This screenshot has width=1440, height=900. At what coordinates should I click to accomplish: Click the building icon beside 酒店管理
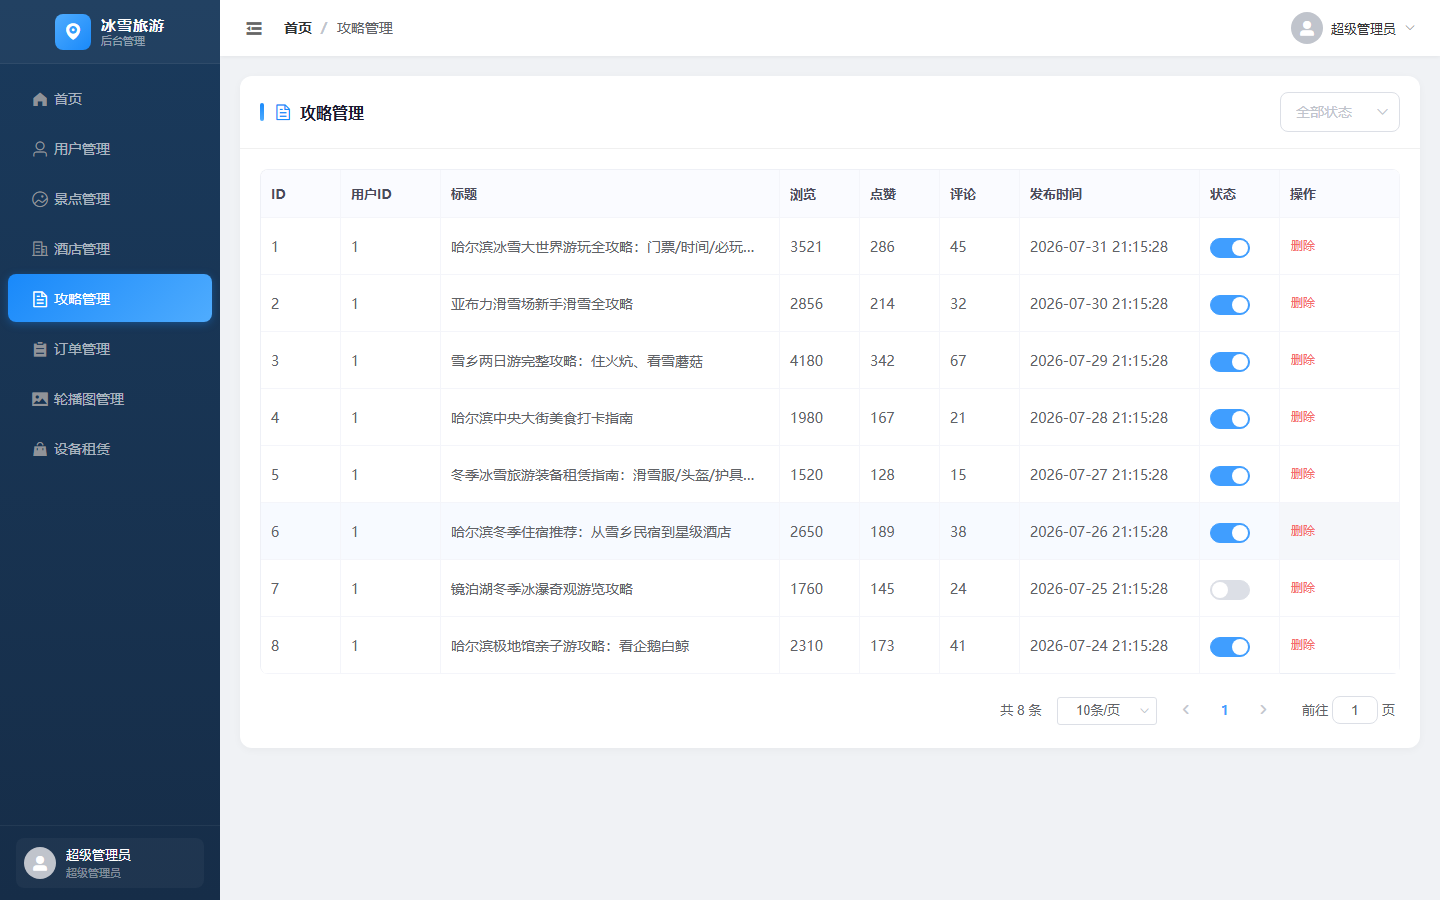pos(40,249)
